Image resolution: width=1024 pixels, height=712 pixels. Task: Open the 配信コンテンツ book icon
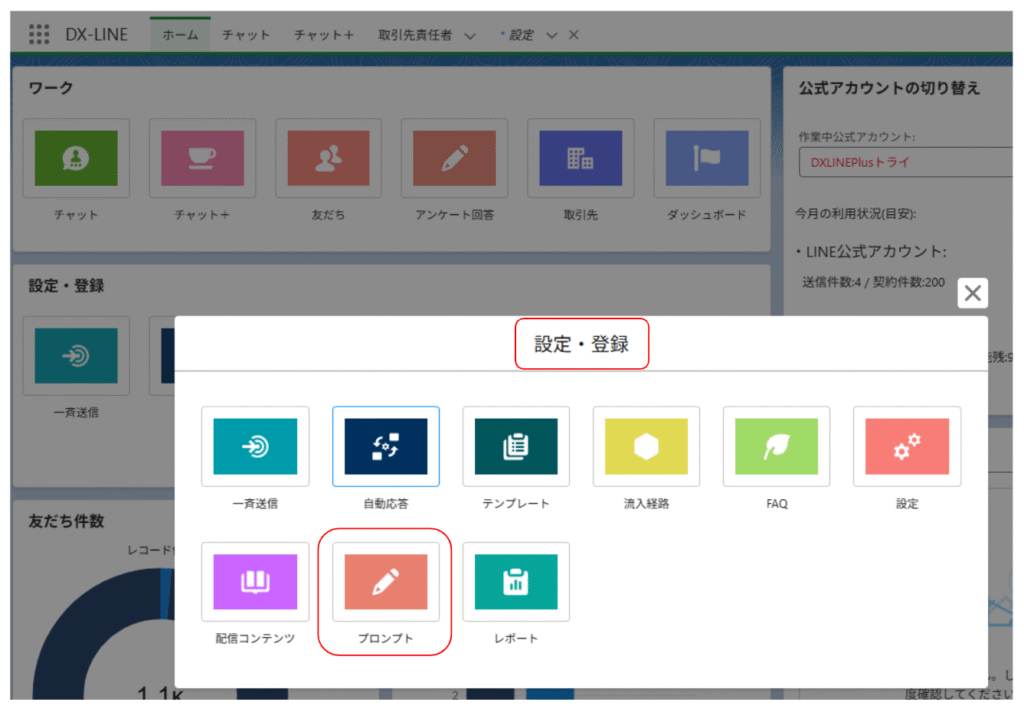tap(255, 582)
